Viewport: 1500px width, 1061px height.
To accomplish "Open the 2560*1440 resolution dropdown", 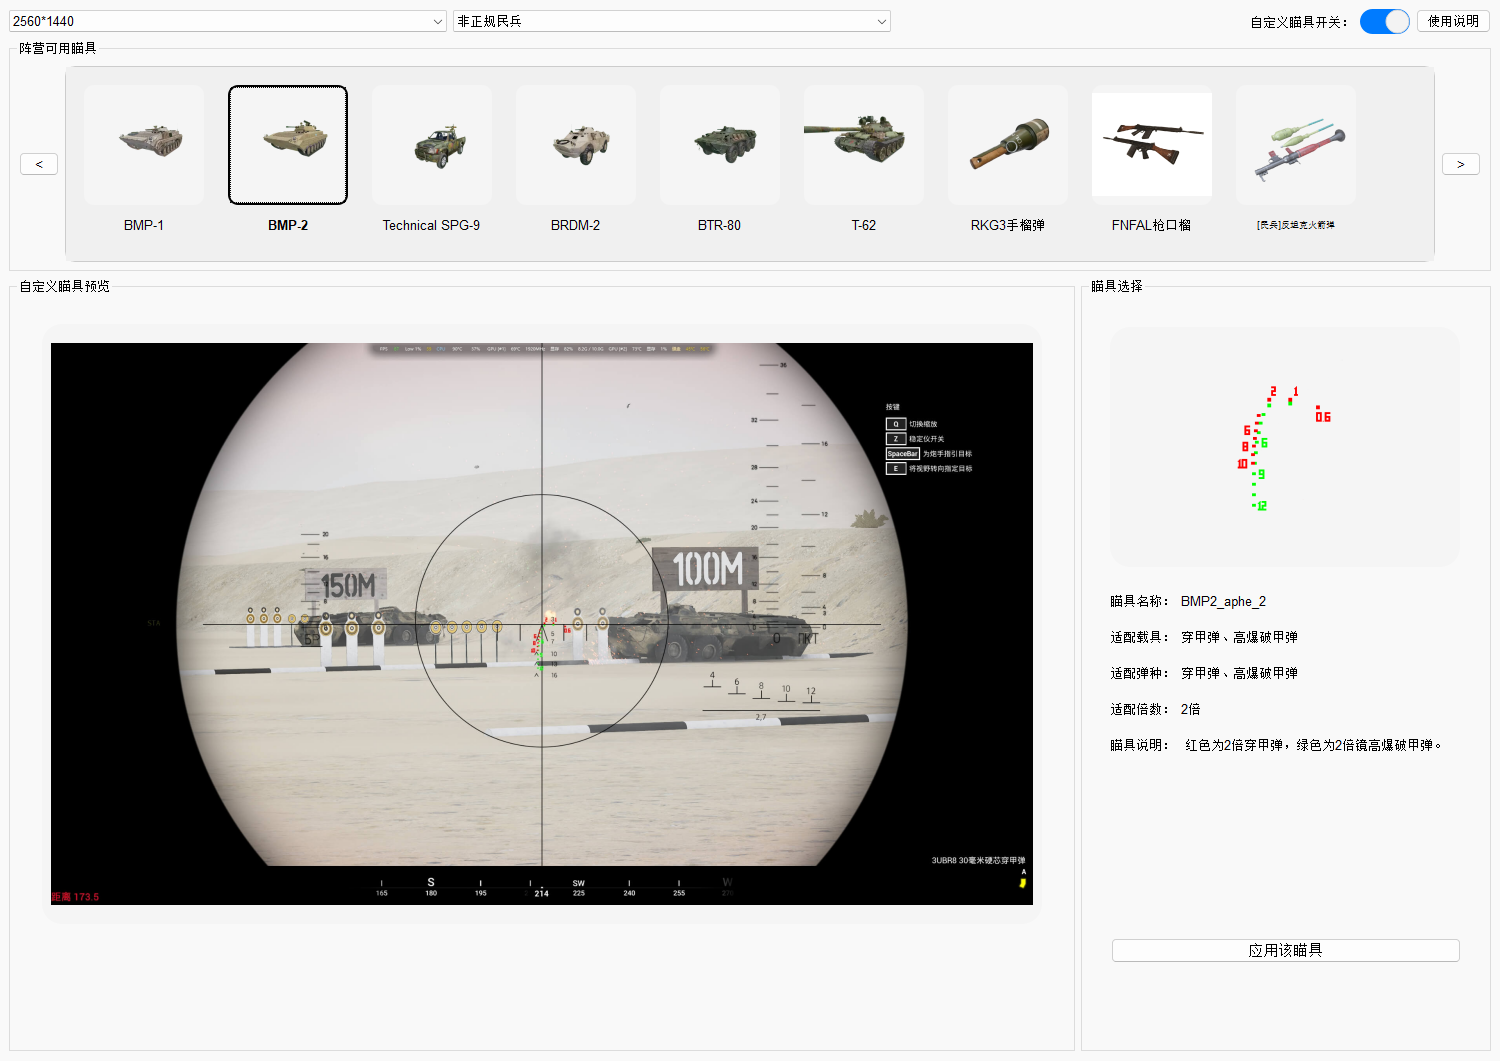I will [228, 21].
